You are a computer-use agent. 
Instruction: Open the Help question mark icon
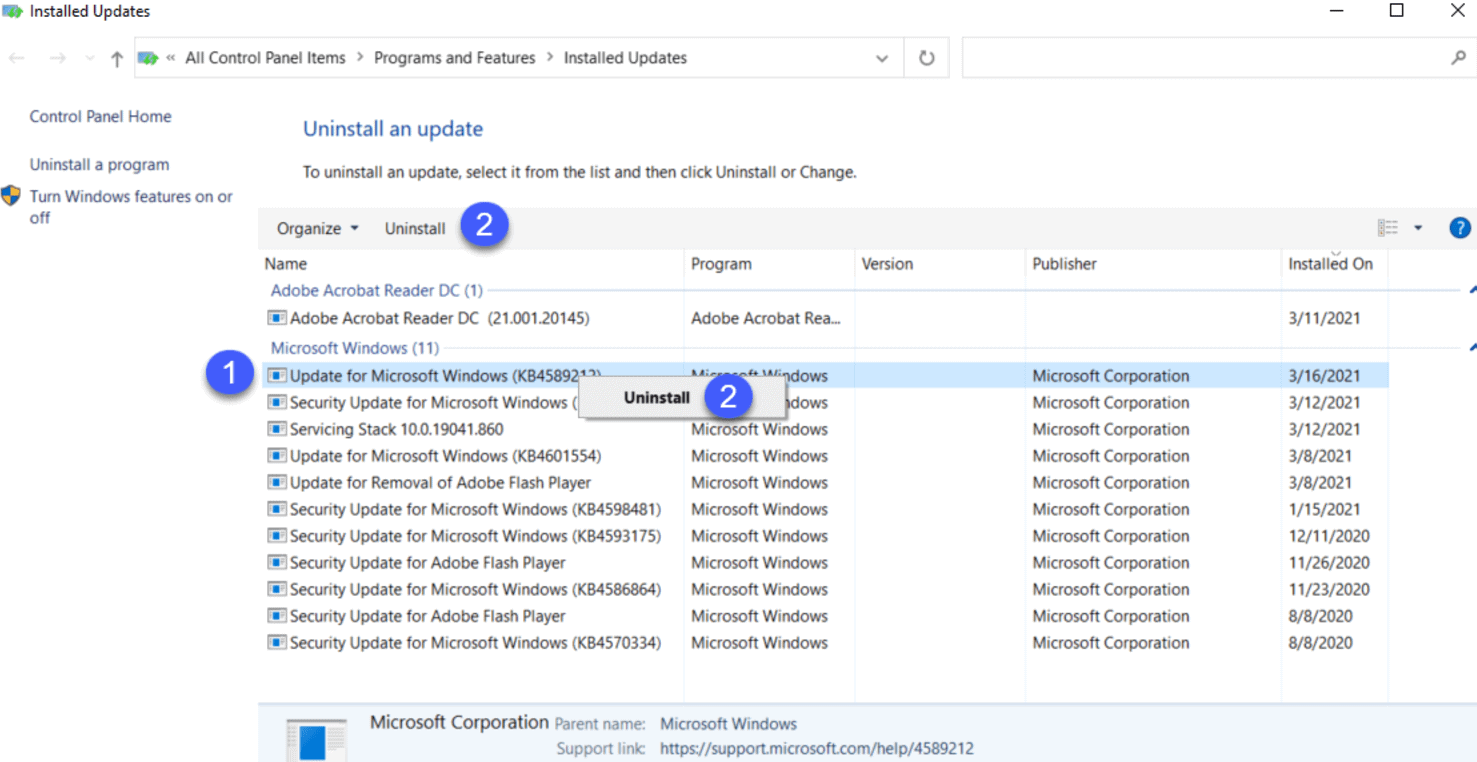pyautogui.click(x=1460, y=228)
